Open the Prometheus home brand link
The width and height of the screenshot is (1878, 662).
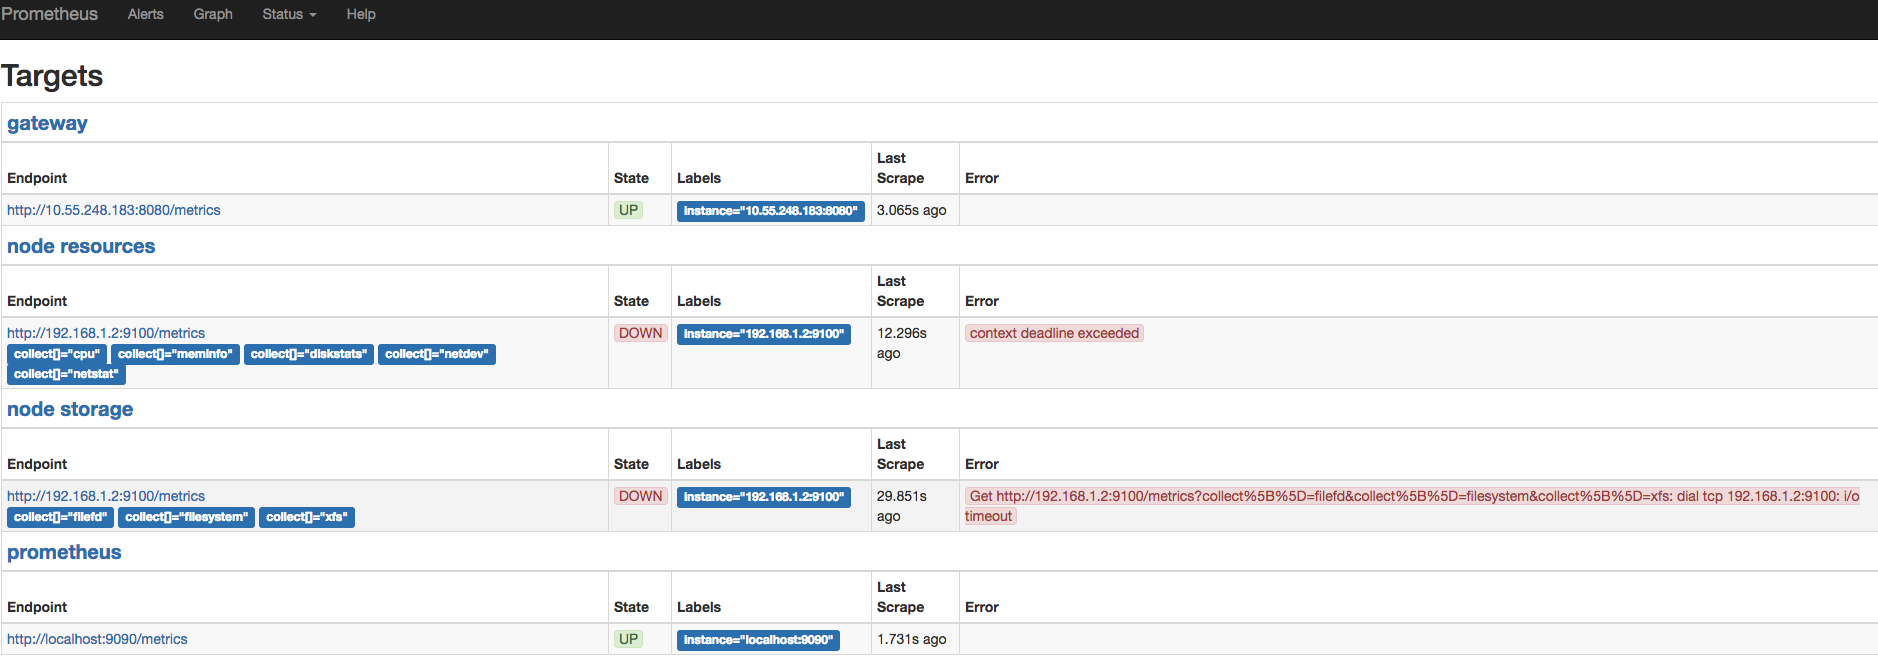(49, 14)
